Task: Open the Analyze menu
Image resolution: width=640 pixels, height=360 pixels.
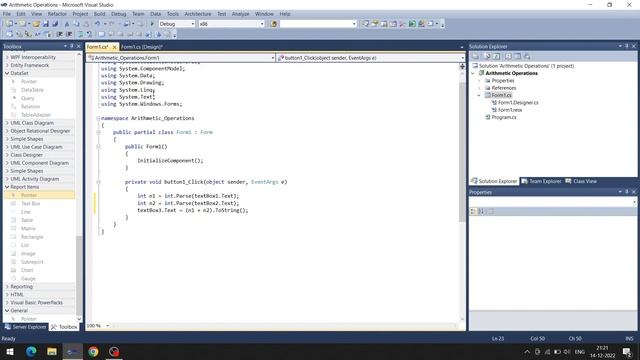Action: point(240,14)
